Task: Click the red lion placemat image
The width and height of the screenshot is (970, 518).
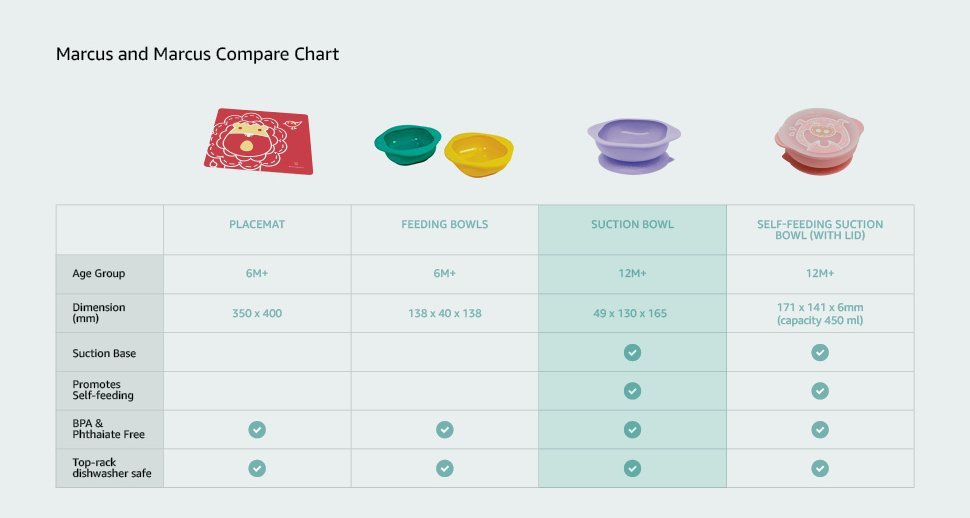Action: click(x=259, y=140)
